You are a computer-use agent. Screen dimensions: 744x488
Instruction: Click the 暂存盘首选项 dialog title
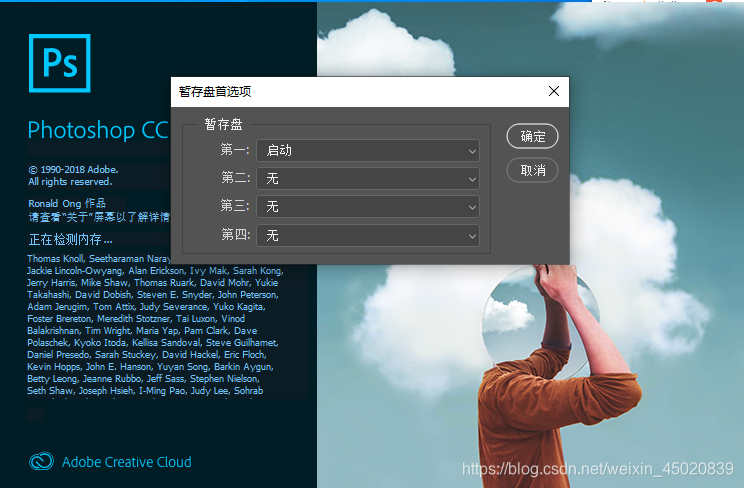tap(215, 92)
